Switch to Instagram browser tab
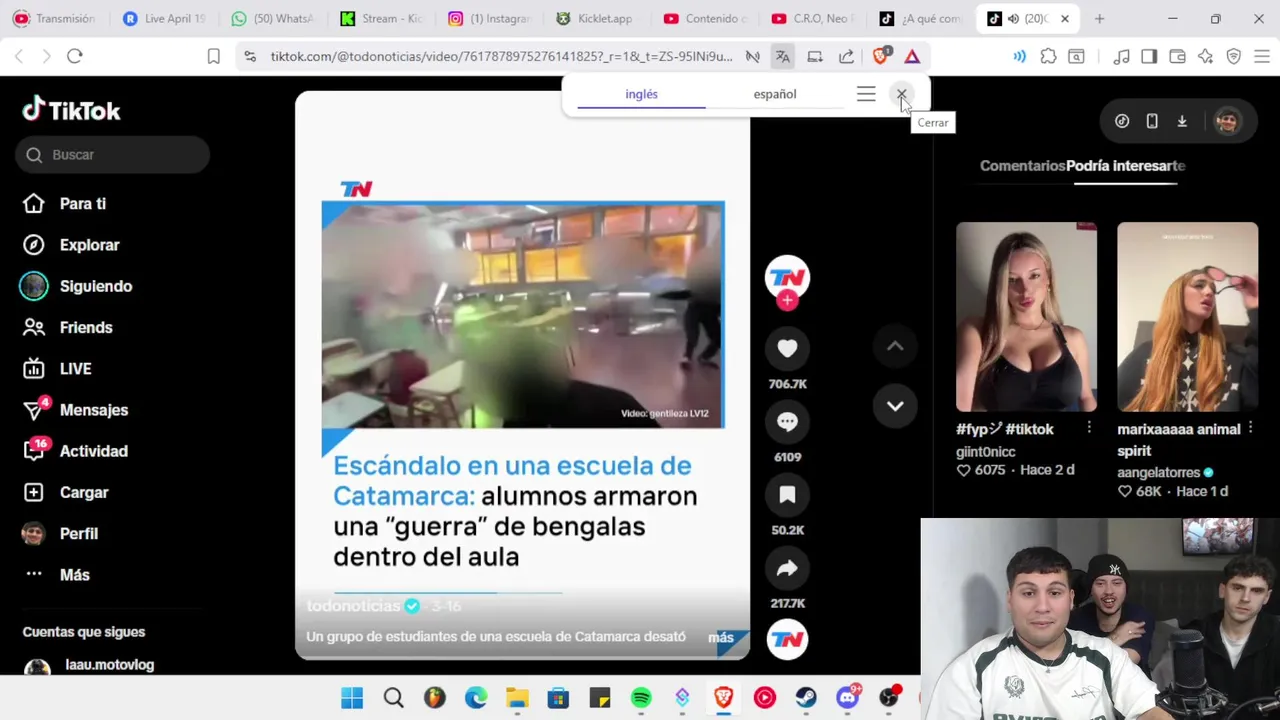 pos(489,19)
